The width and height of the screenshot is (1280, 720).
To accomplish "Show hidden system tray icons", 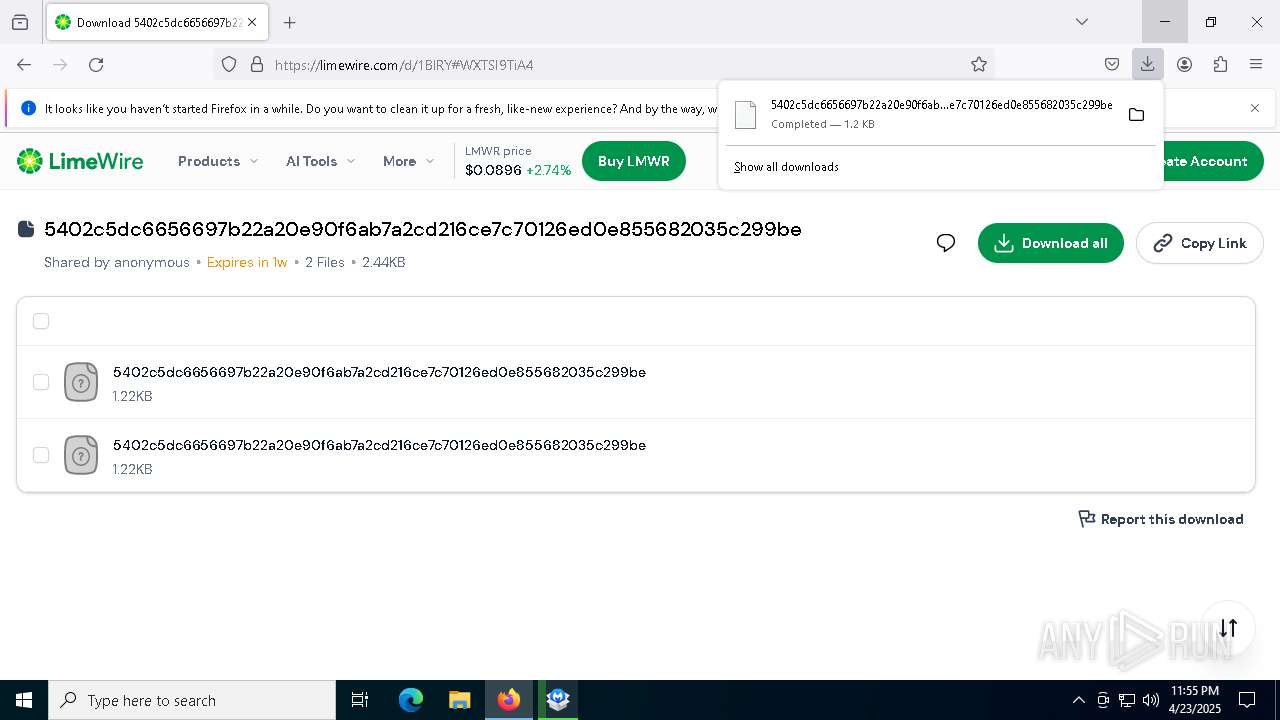I will click(x=1078, y=700).
